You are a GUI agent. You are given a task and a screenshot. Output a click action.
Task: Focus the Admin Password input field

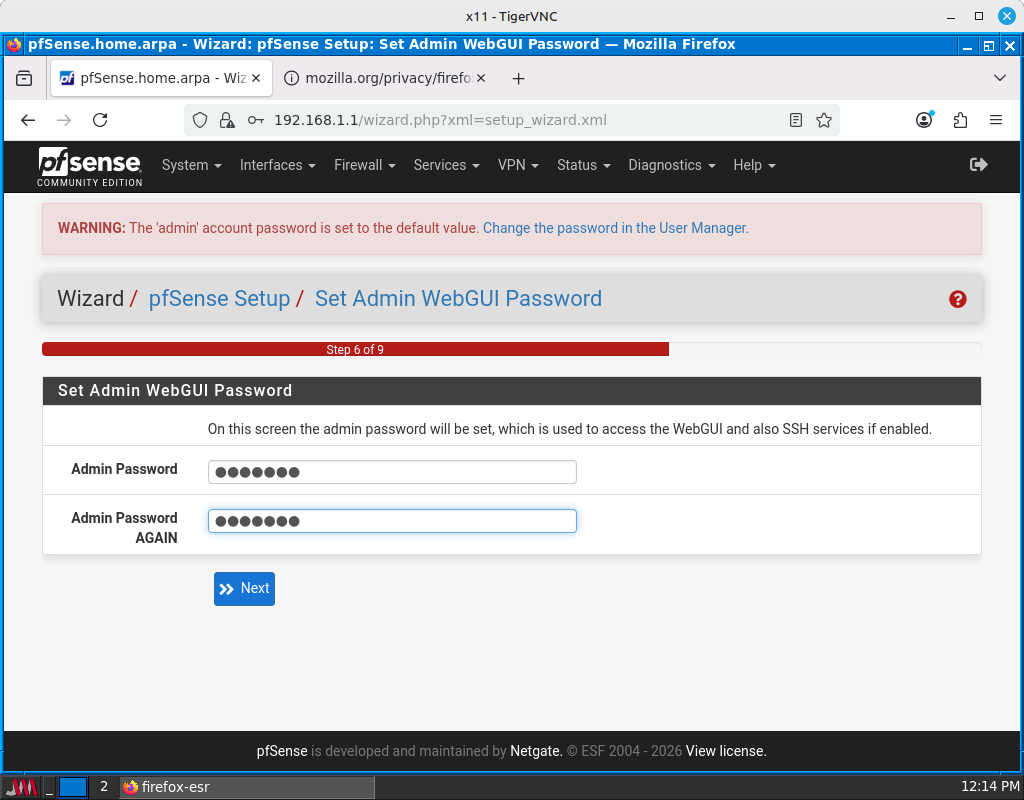pyautogui.click(x=392, y=472)
